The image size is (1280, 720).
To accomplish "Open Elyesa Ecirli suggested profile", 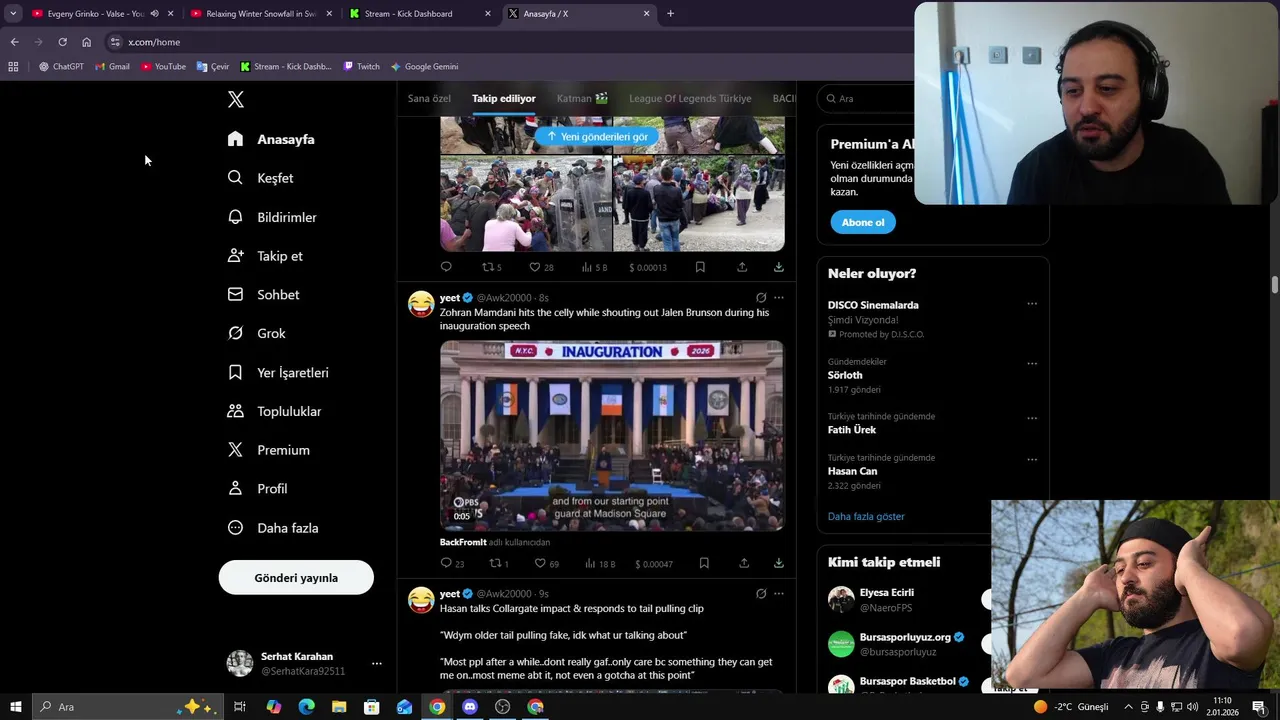I will (x=887, y=593).
